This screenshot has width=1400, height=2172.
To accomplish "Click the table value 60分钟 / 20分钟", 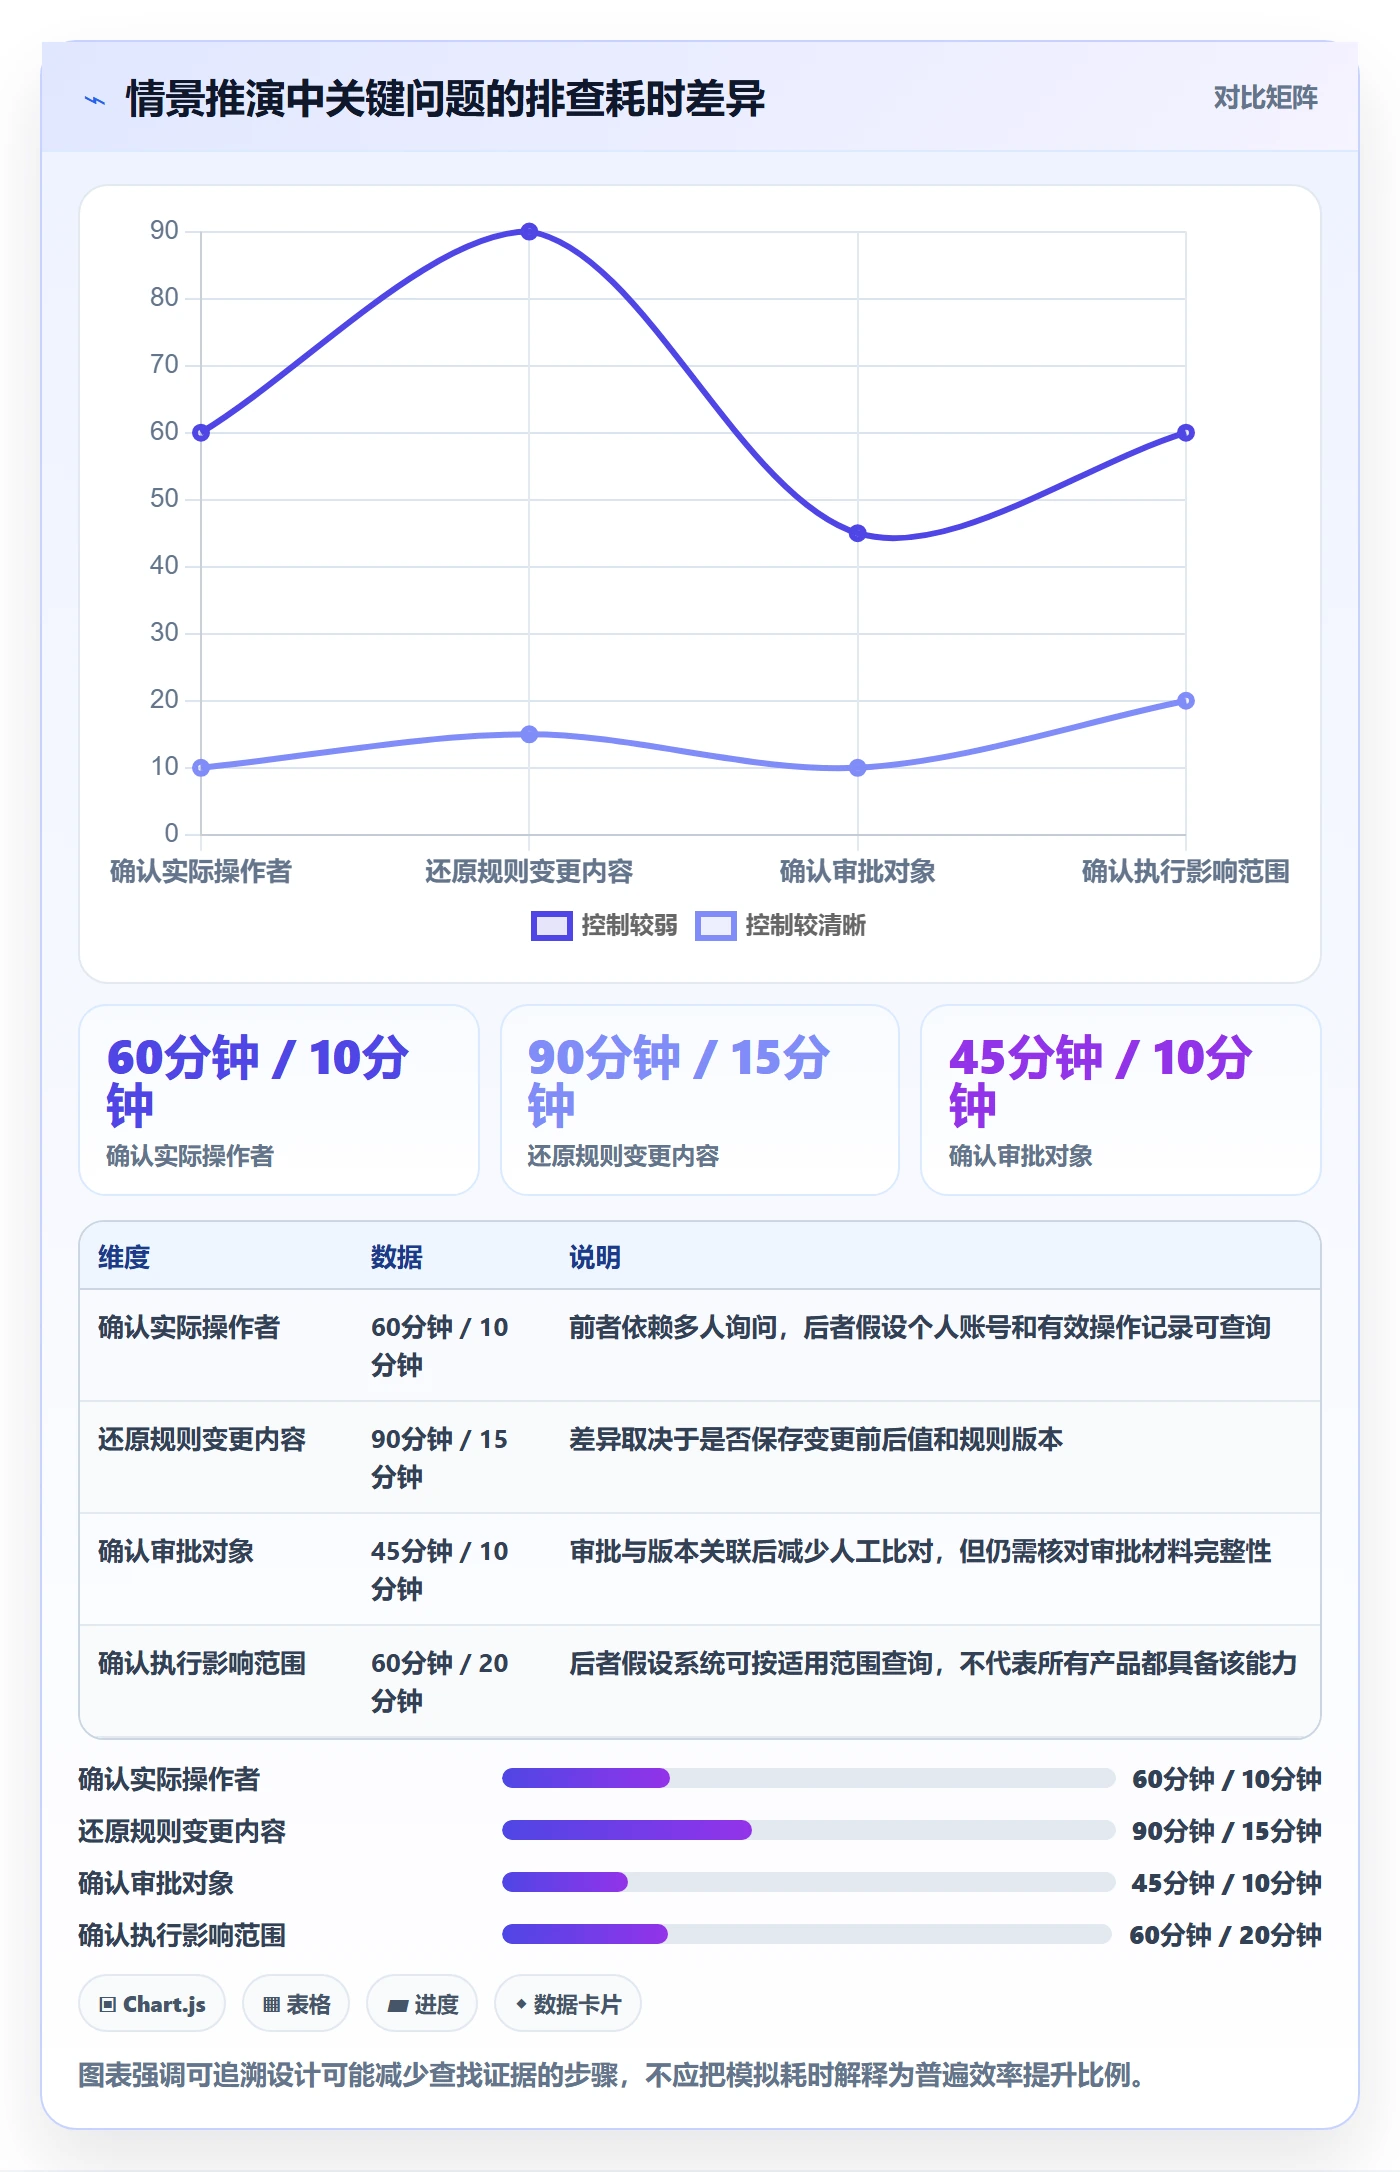I will coord(440,1682).
